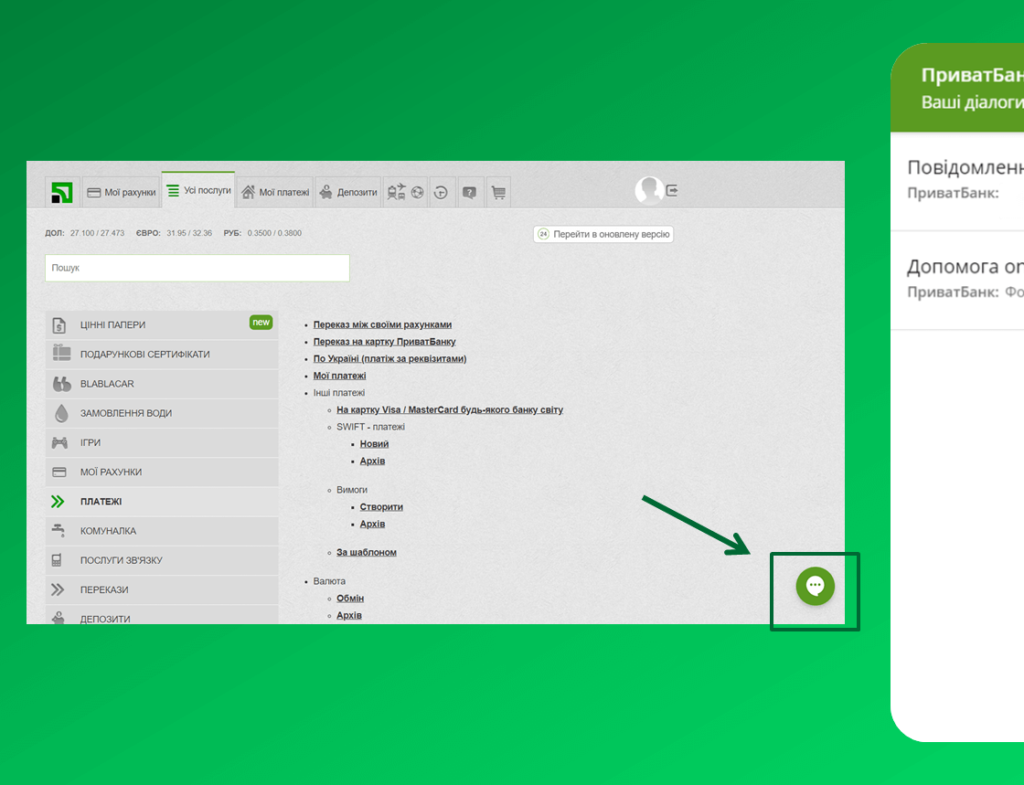
Task: Click the green PrivatBank logo icon
Action: tap(63, 192)
